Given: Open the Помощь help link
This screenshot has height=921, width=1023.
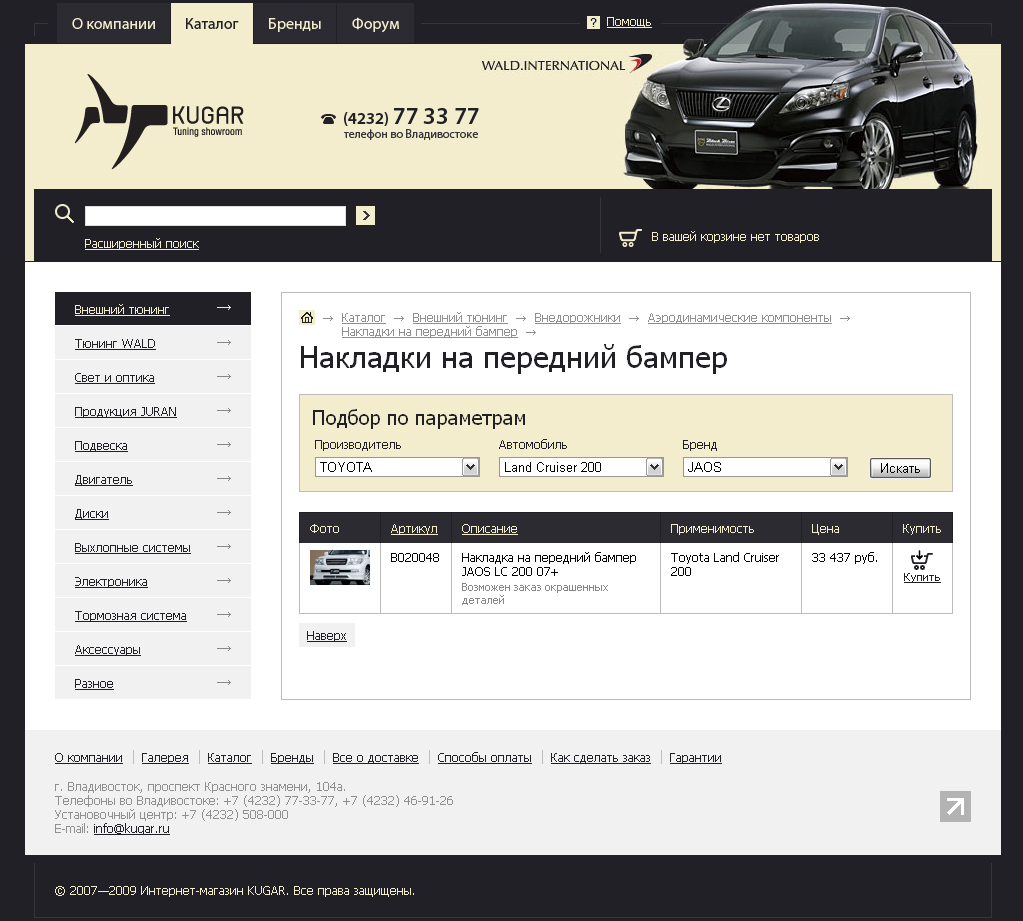Looking at the screenshot, I should pos(629,22).
